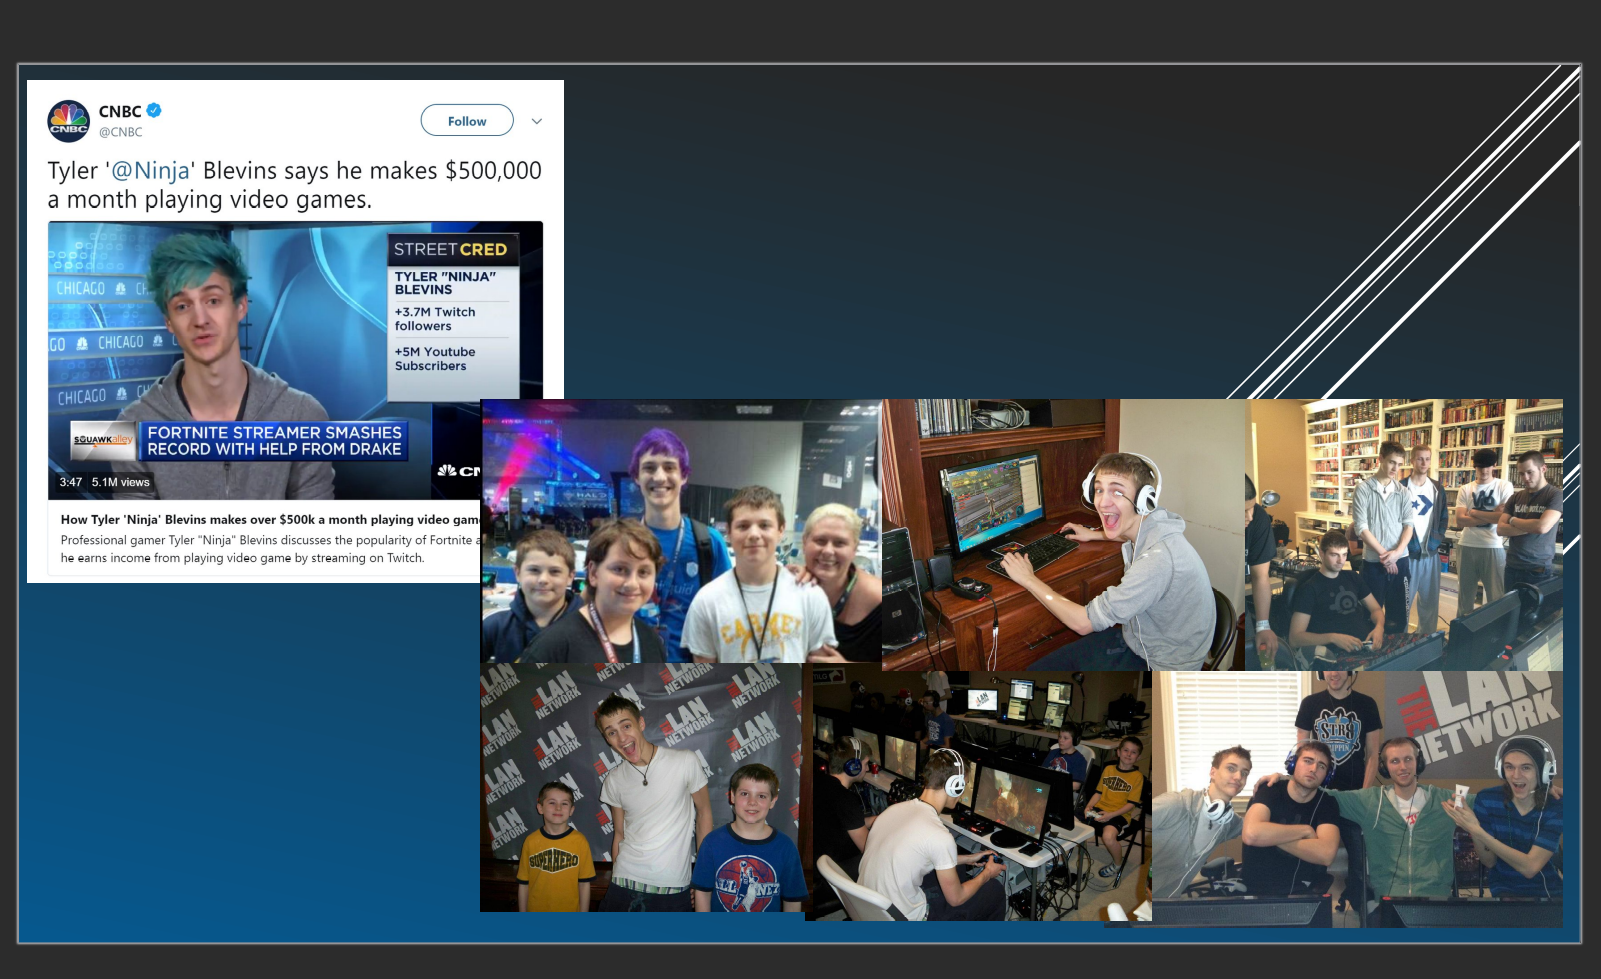The image size is (1601, 979).
Task: Select photo of gamer at wooden desk
Action: pos(1062,535)
